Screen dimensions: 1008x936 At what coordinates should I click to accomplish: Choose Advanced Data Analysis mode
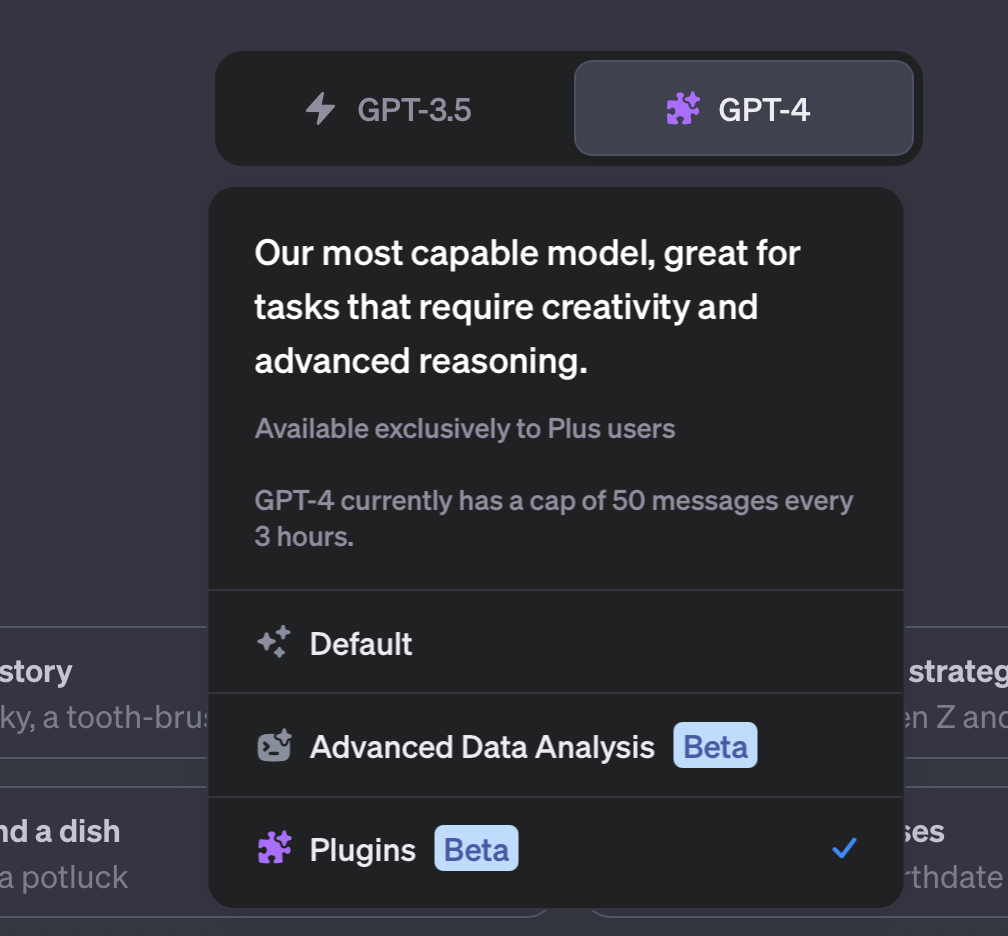click(556, 746)
